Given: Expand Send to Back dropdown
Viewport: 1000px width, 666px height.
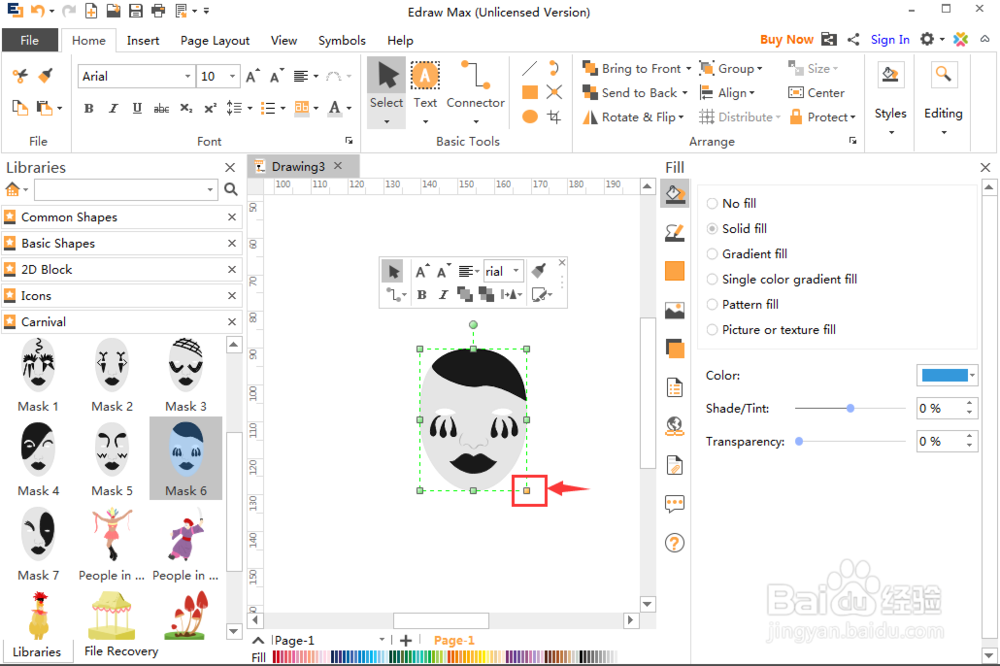Looking at the screenshot, I should click(685, 93).
